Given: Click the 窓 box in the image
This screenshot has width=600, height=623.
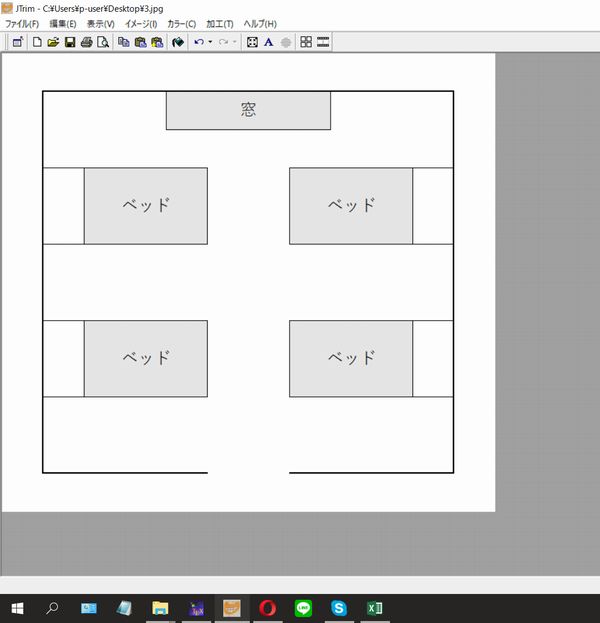Looking at the screenshot, I should click(x=248, y=110).
